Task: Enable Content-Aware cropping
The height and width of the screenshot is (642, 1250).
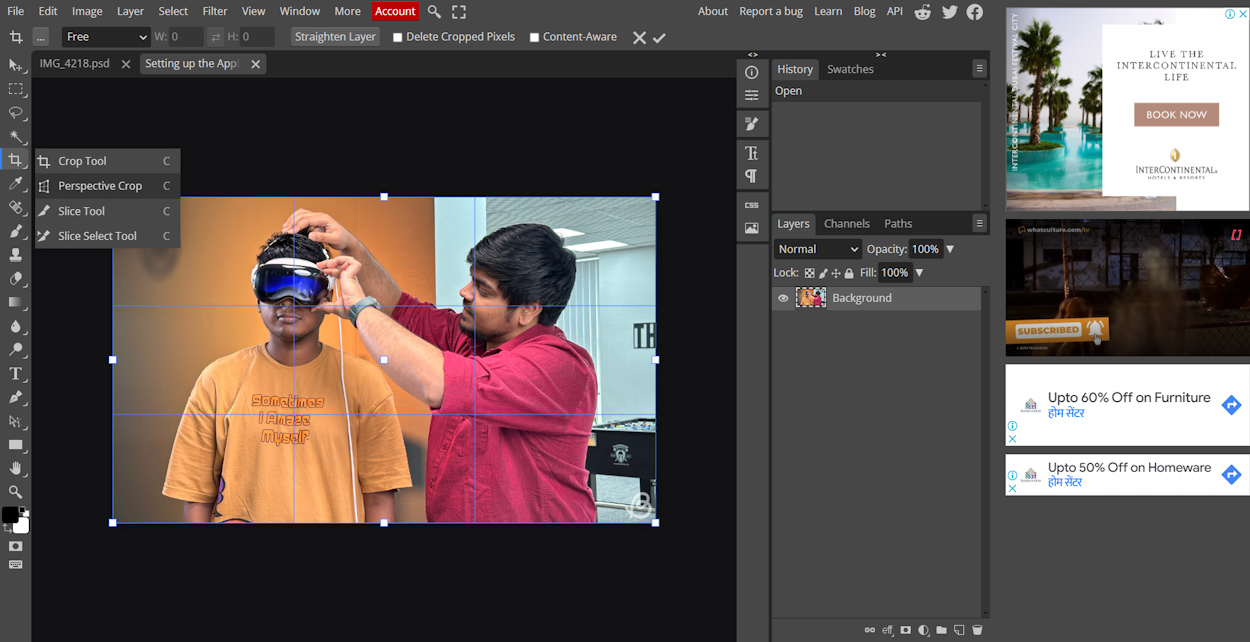Action: (x=537, y=36)
